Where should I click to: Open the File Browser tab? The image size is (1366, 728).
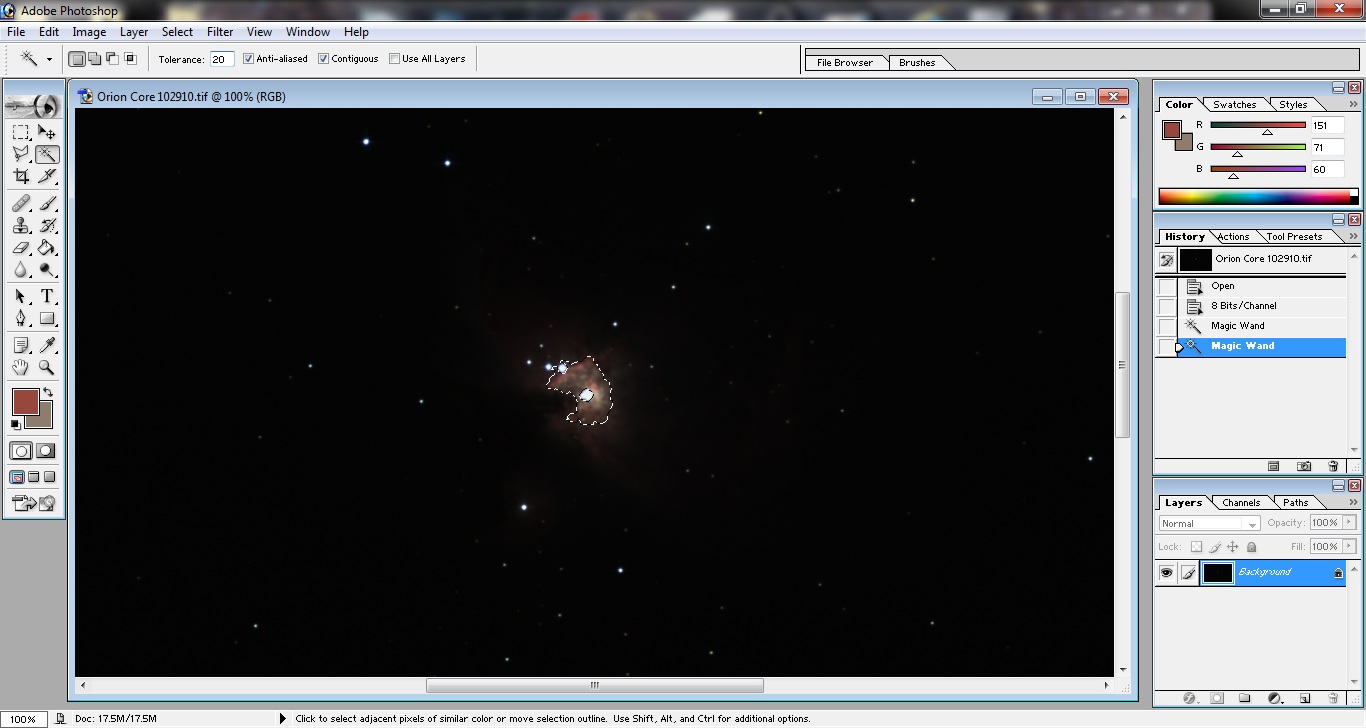click(x=845, y=62)
